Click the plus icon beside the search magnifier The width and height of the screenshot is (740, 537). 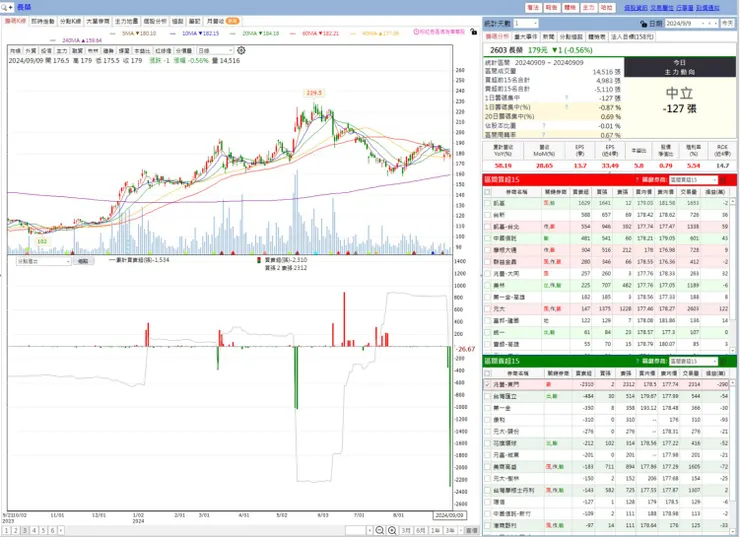click(10, 8)
